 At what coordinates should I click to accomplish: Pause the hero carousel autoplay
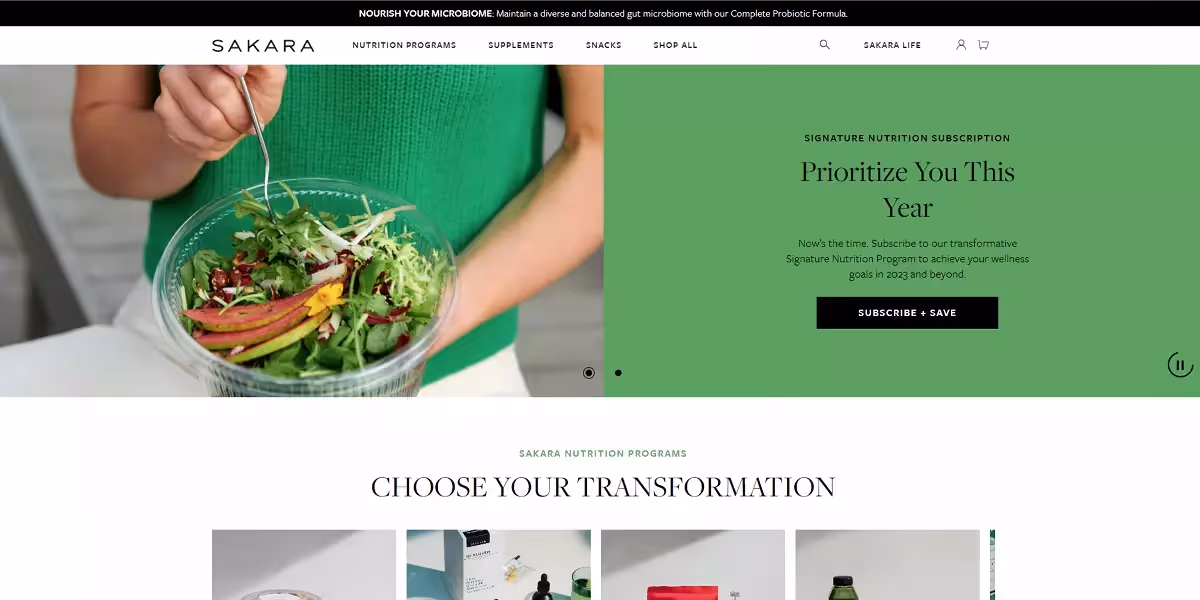tap(1180, 365)
